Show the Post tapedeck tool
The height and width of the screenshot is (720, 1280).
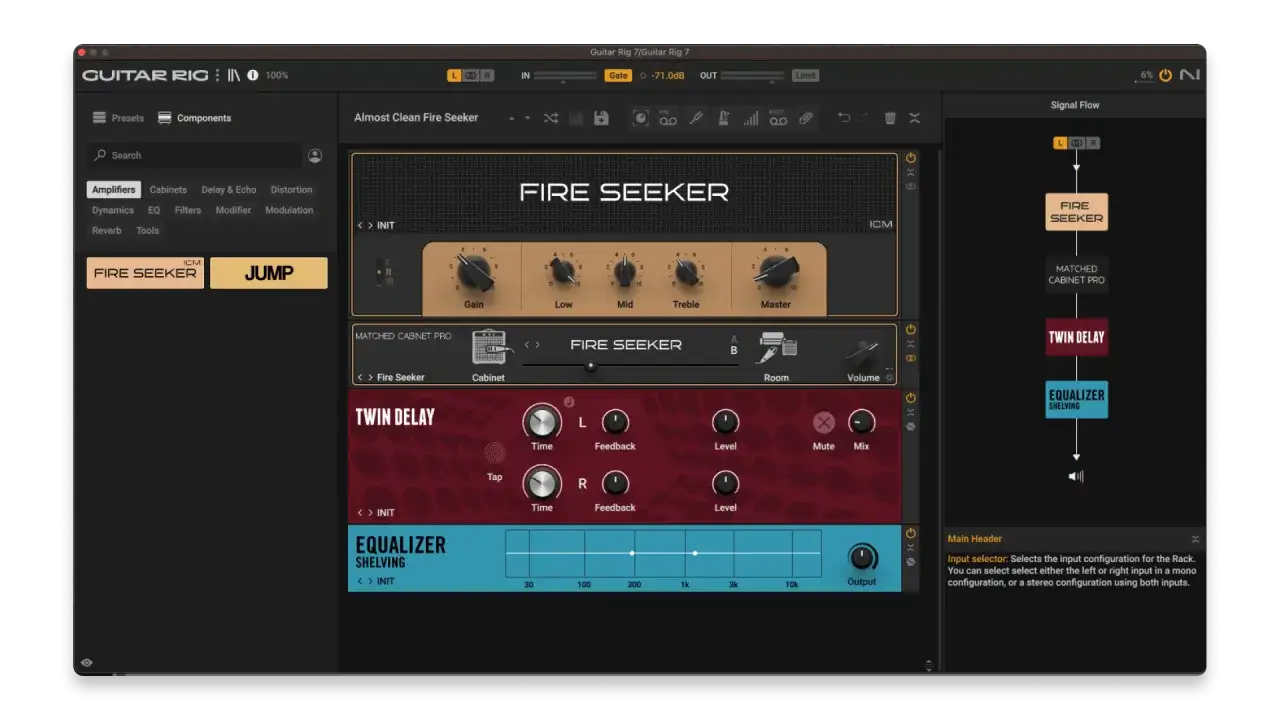777,118
